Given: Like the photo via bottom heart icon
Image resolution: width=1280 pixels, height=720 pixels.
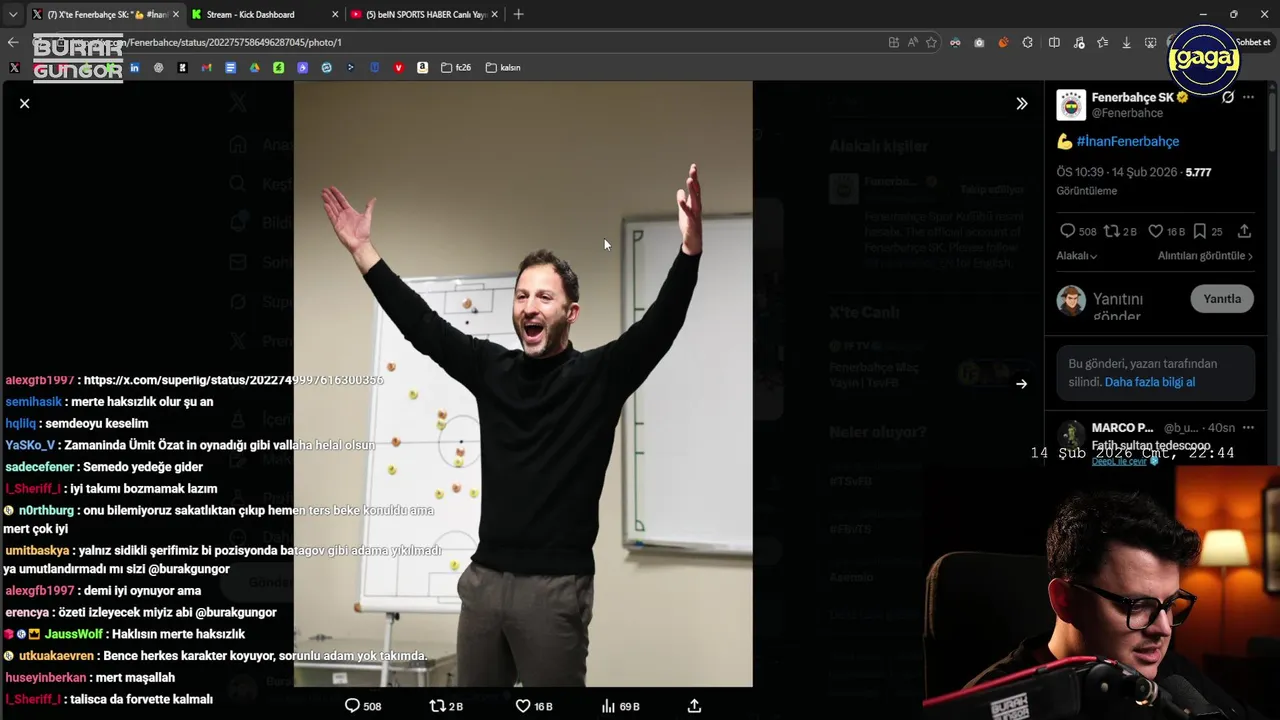Looking at the screenshot, I should (x=522, y=706).
